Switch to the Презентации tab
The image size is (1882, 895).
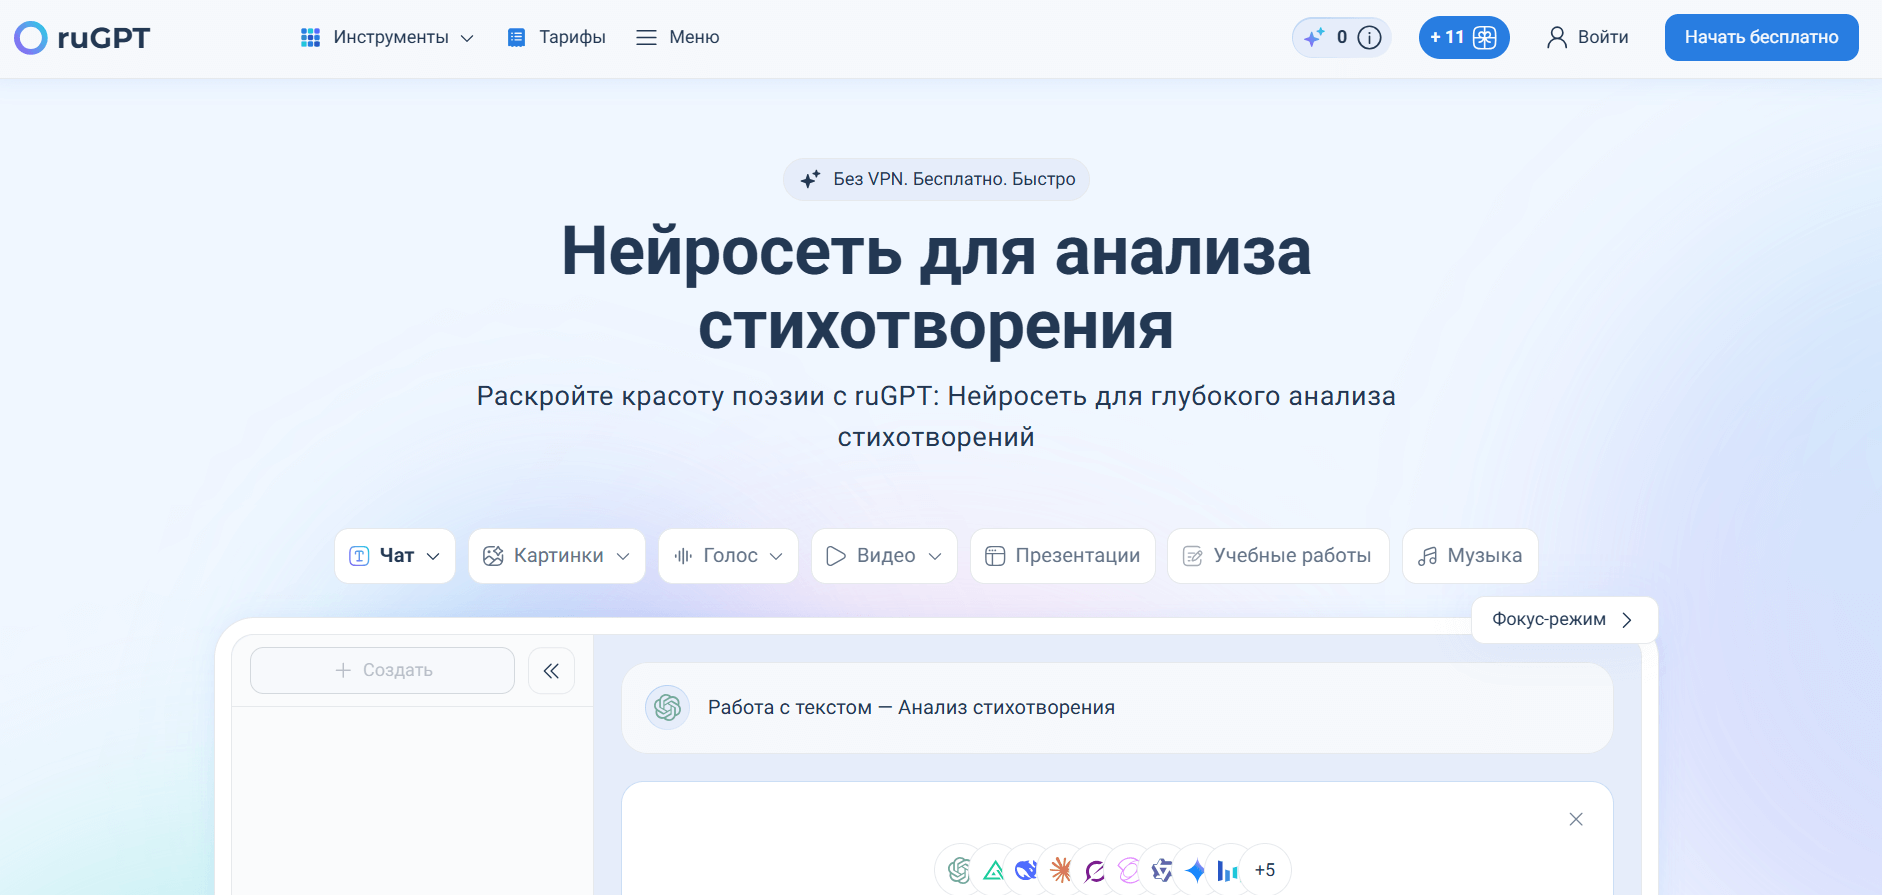click(1062, 556)
